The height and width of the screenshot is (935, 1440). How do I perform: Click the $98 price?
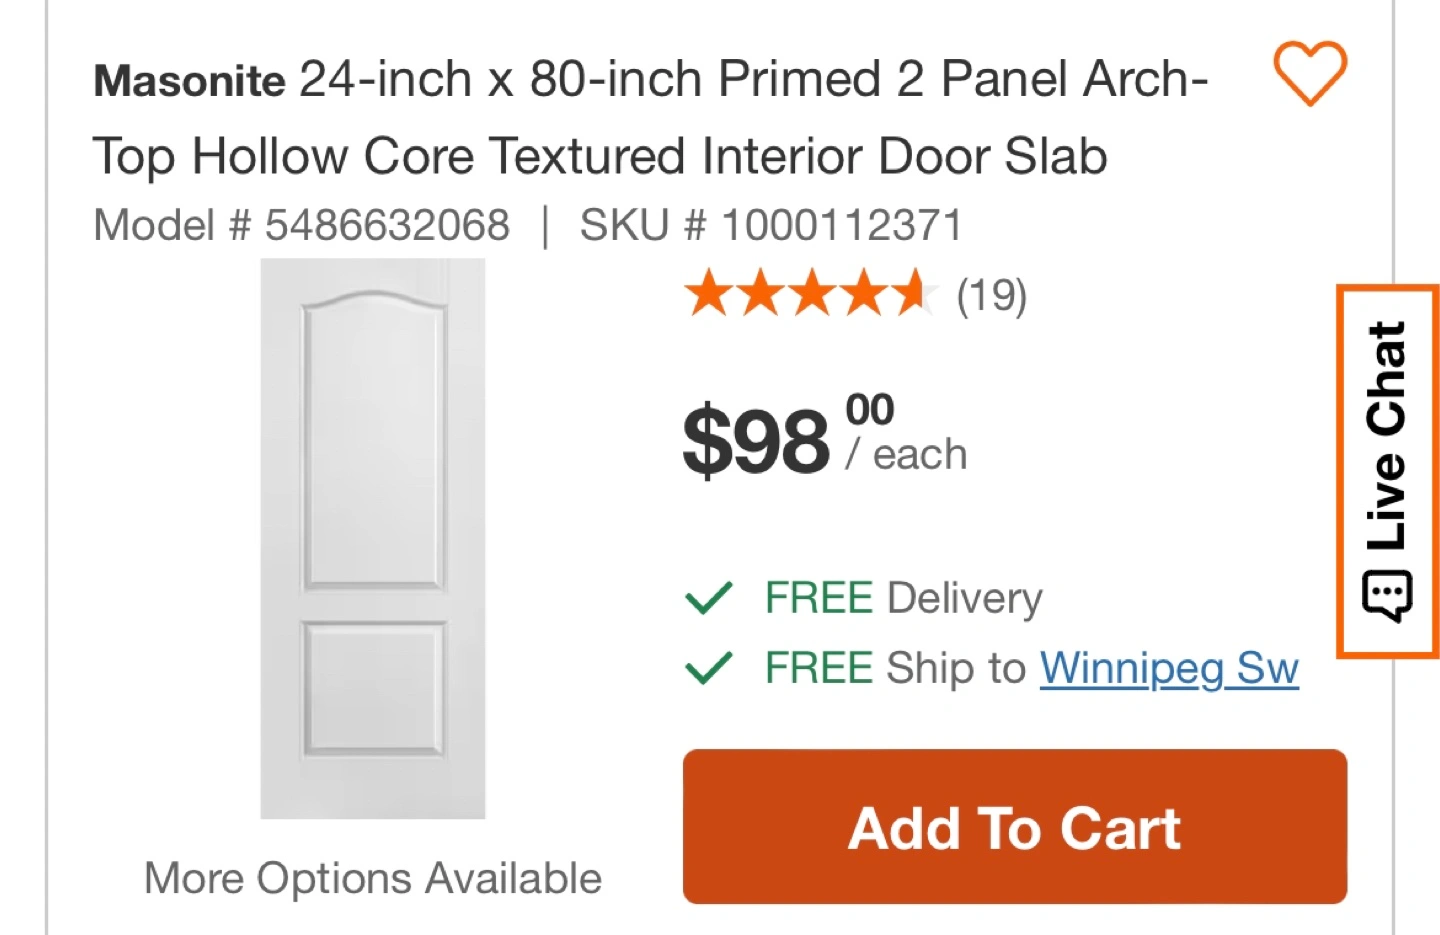click(756, 441)
